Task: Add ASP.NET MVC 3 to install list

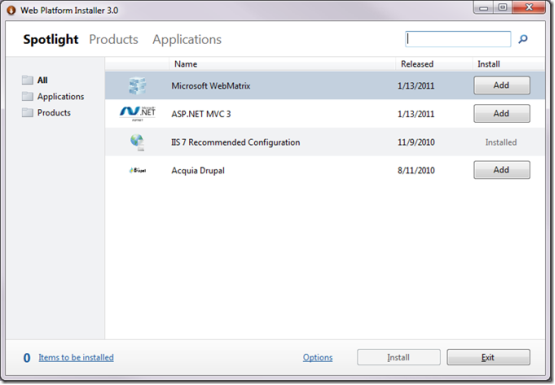Action: pos(502,114)
